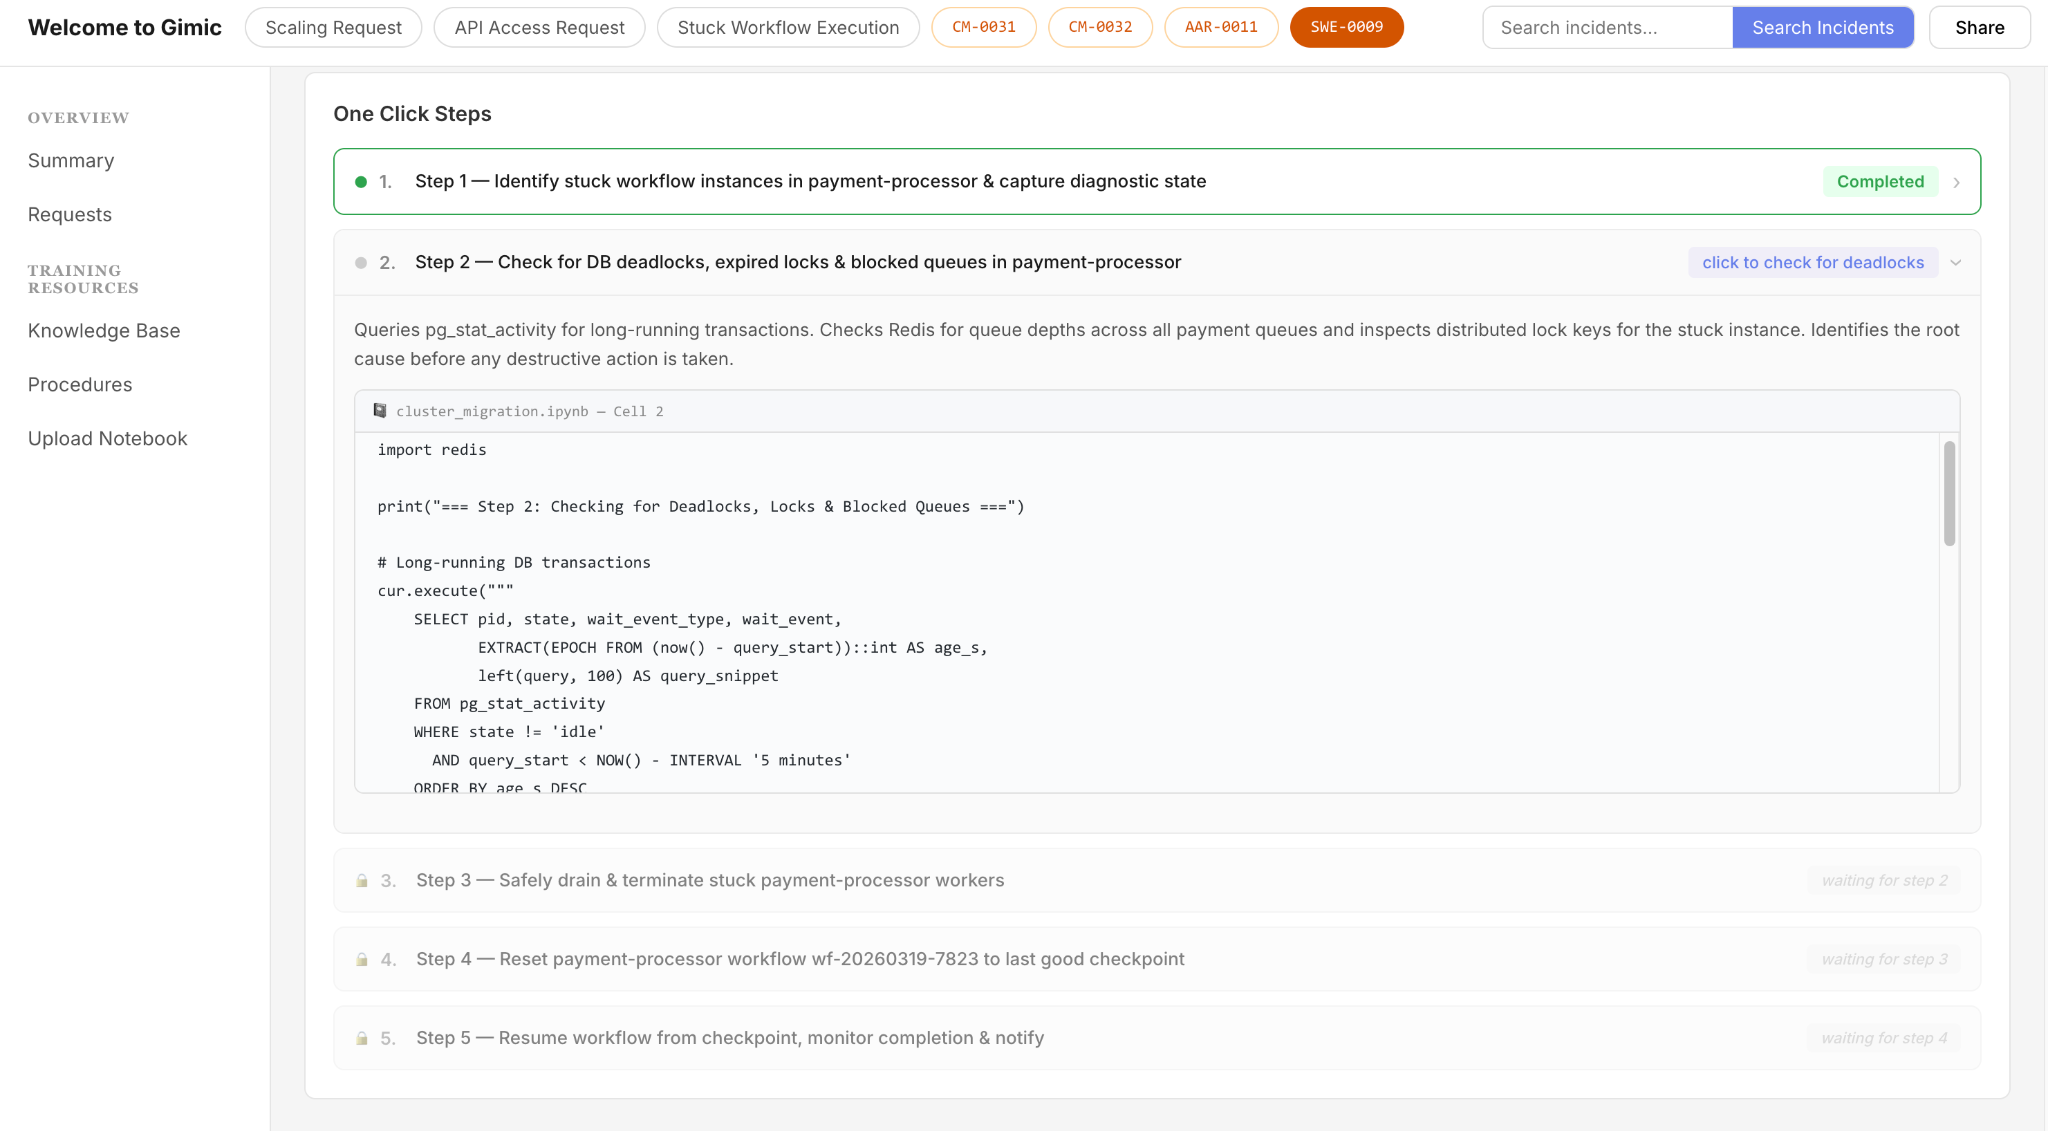Click the "WHERE state != 'idle'" code line
The height and width of the screenshot is (1131, 2048).
[x=509, y=732]
